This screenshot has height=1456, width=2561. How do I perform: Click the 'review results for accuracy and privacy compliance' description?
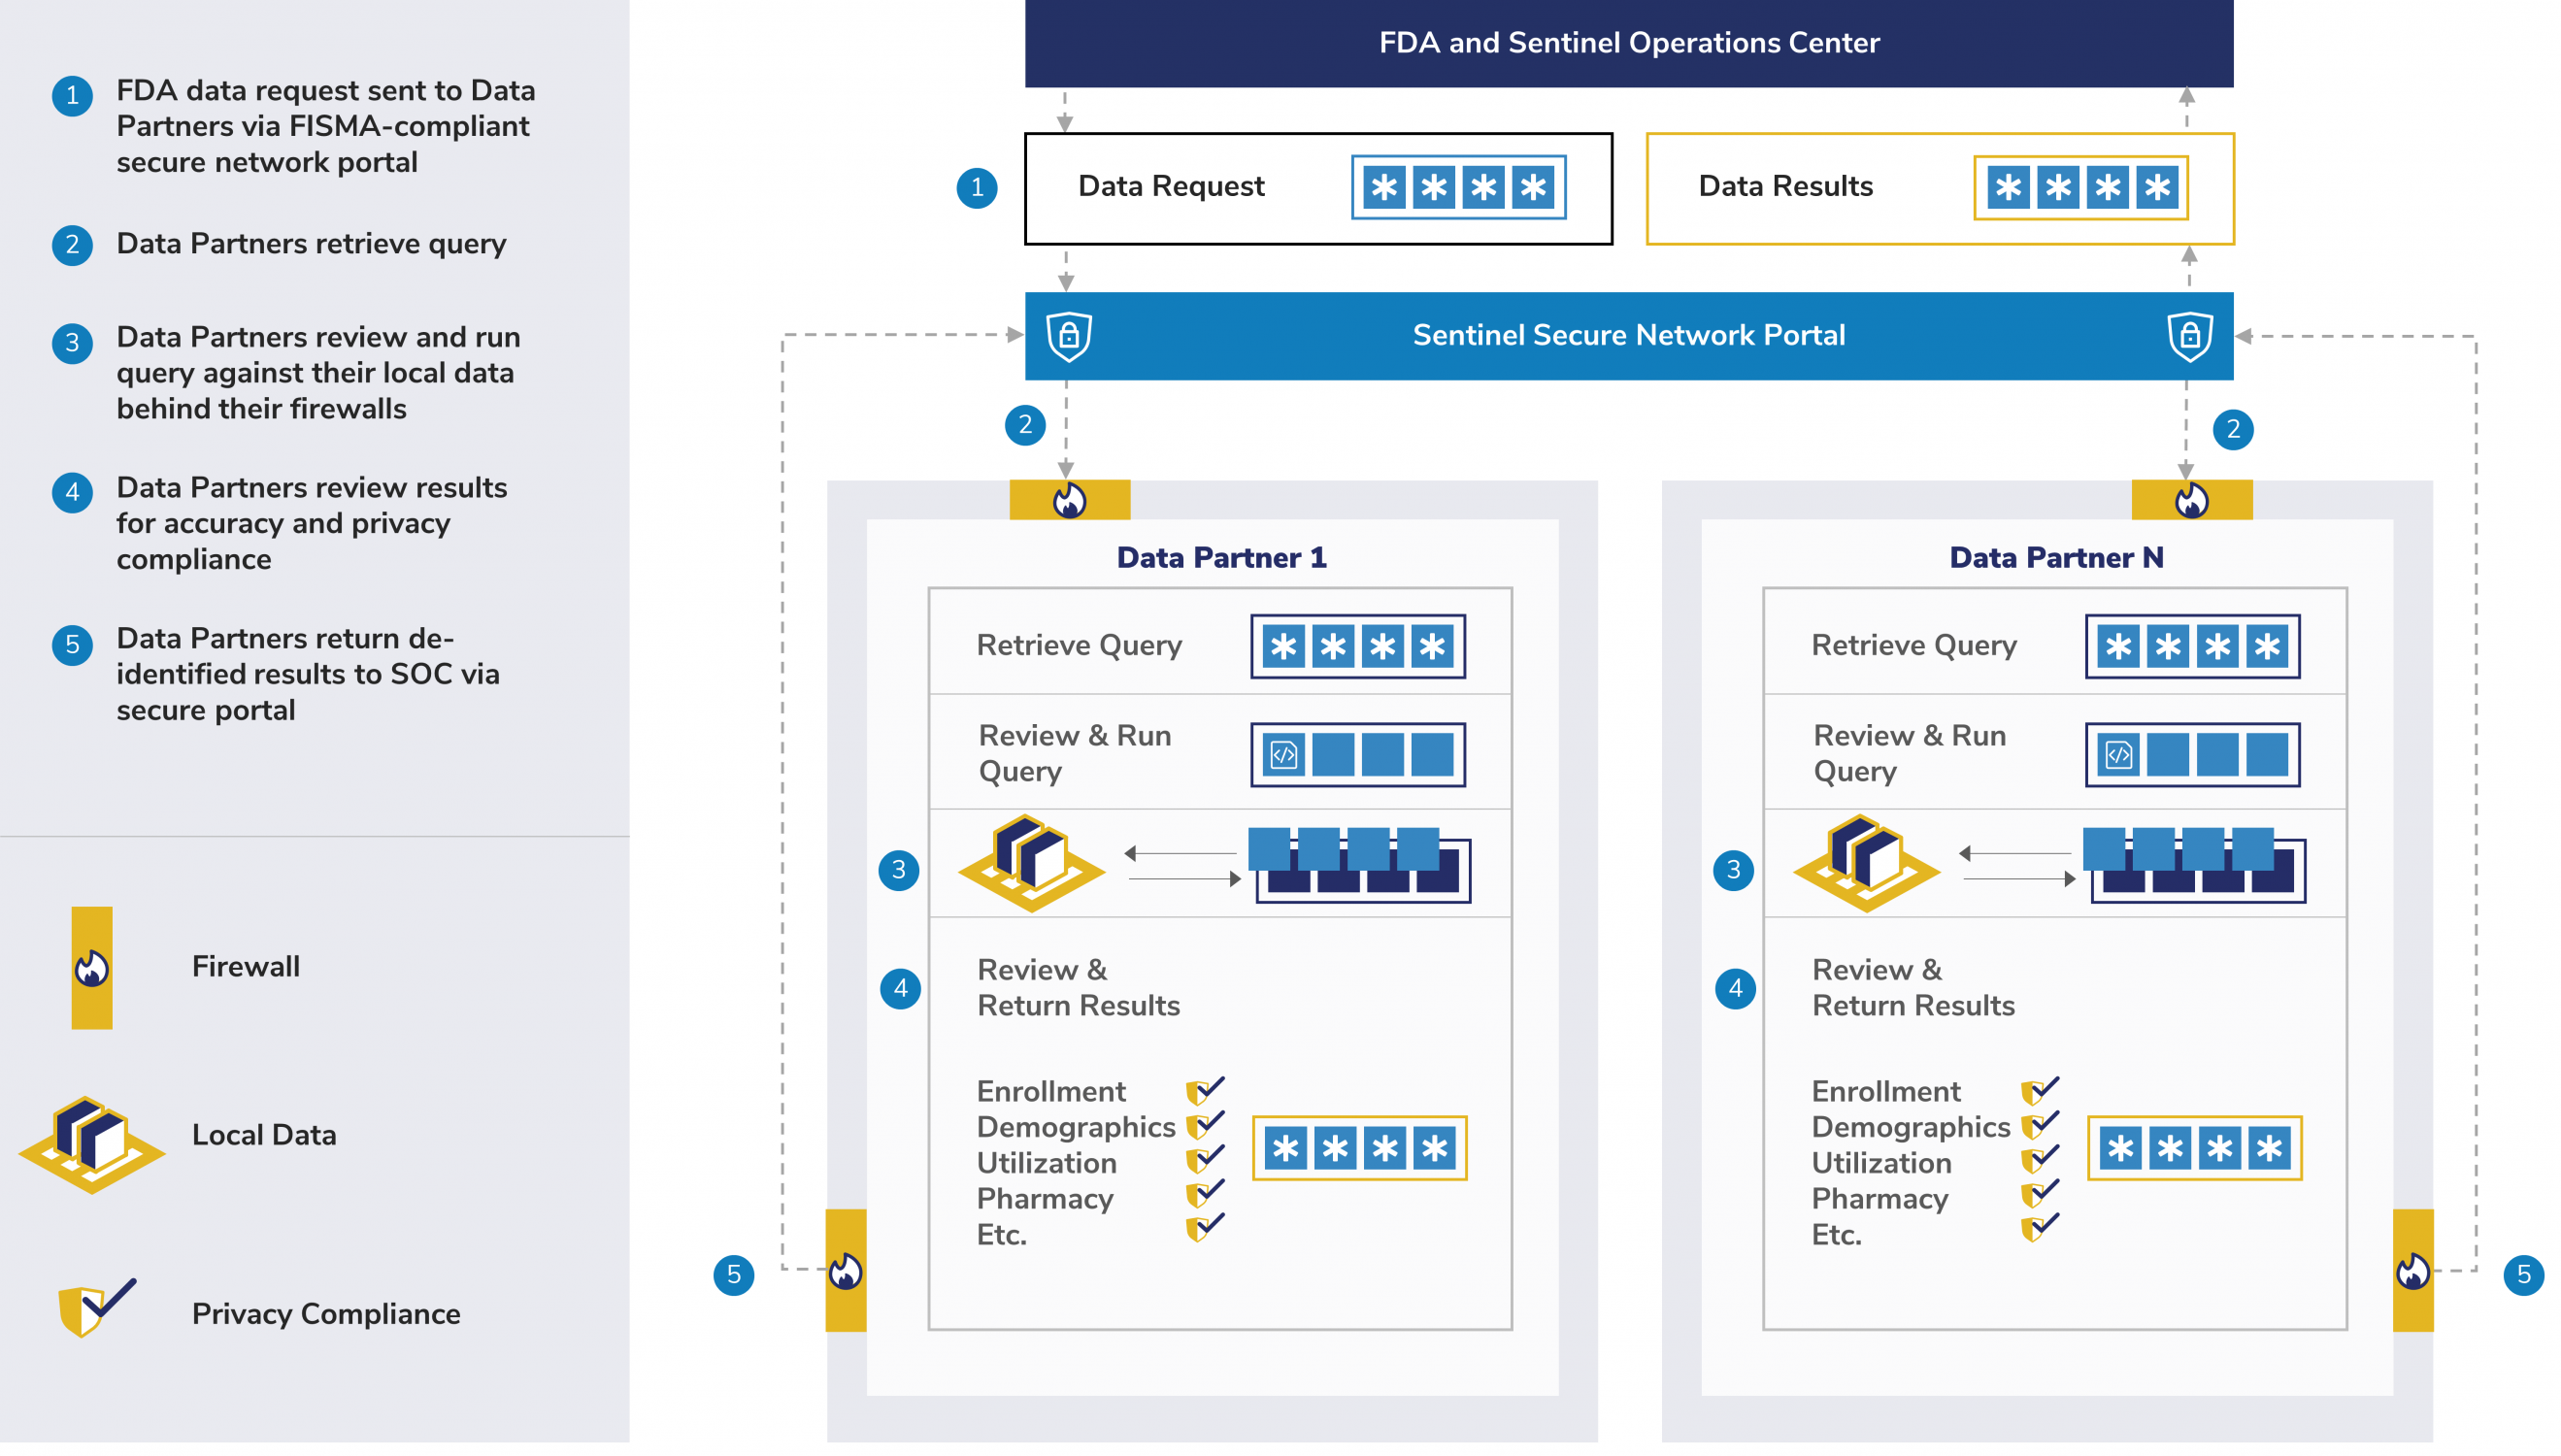[312, 523]
